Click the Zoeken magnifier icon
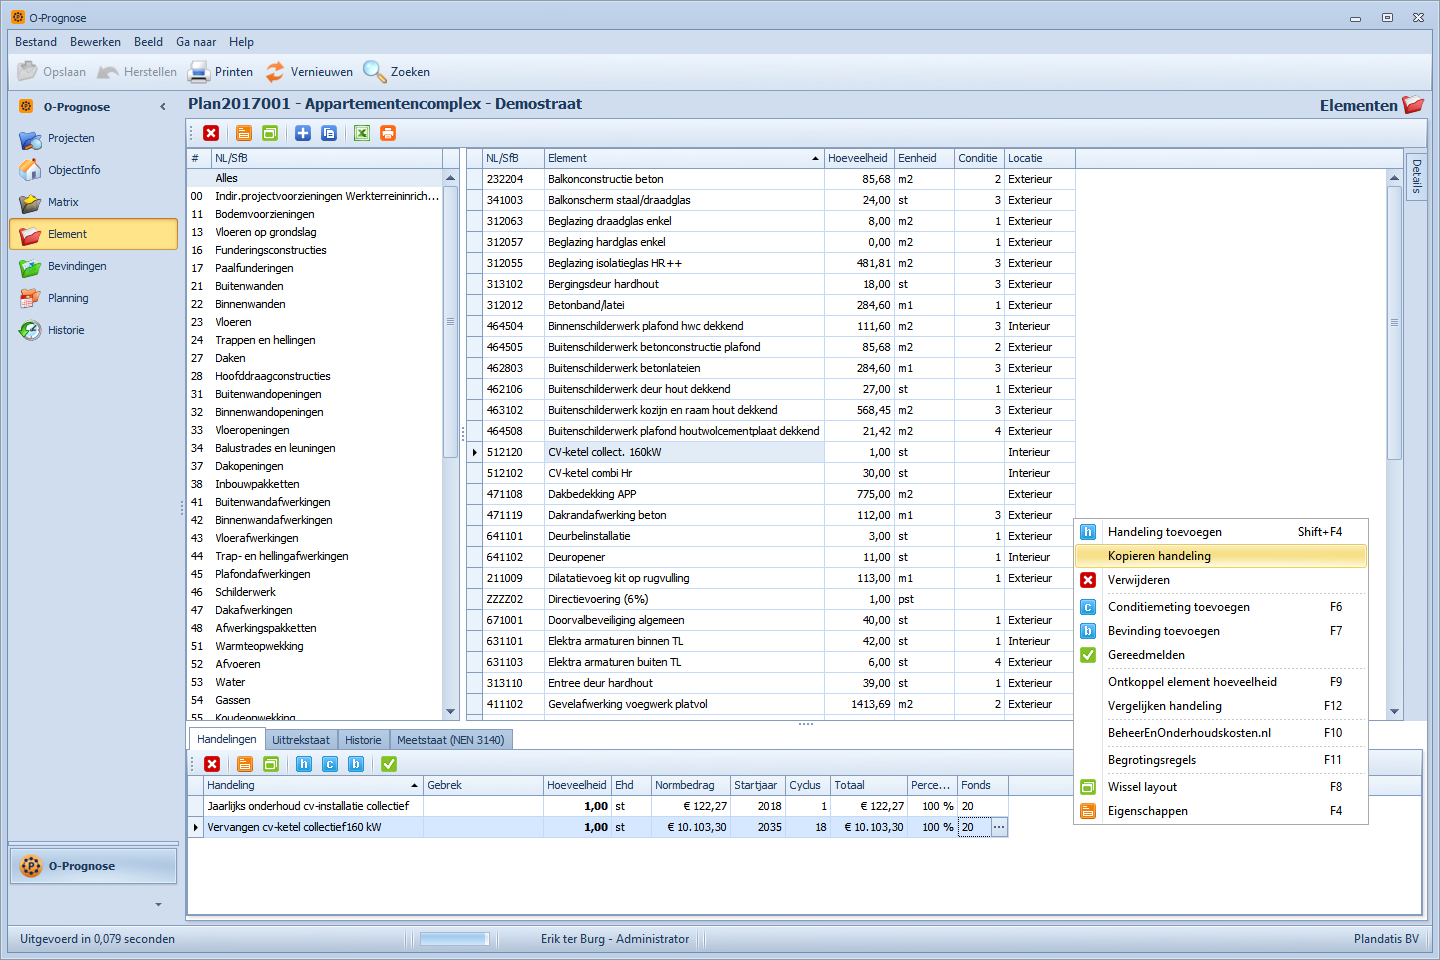 (x=374, y=72)
